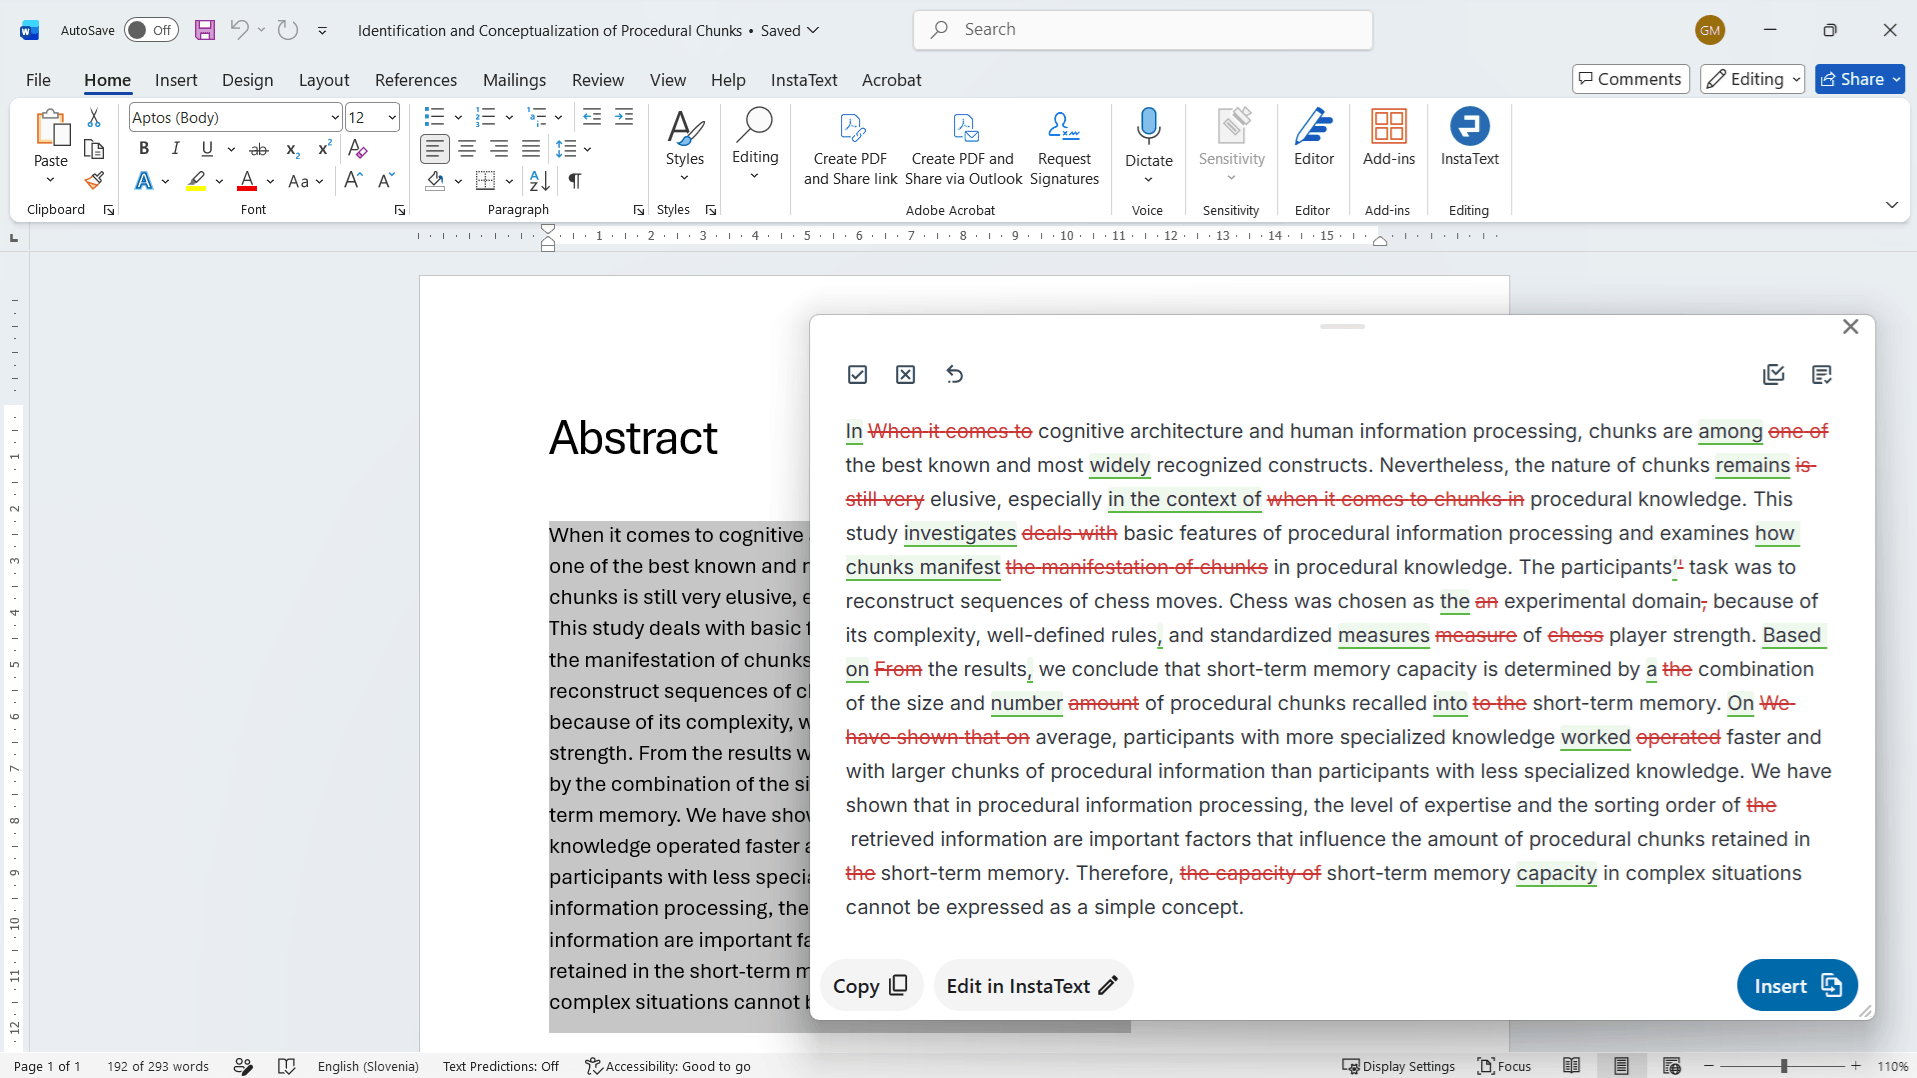Toggle Italic formatting
This screenshot has width=1917, height=1078.
click(176, 149)
